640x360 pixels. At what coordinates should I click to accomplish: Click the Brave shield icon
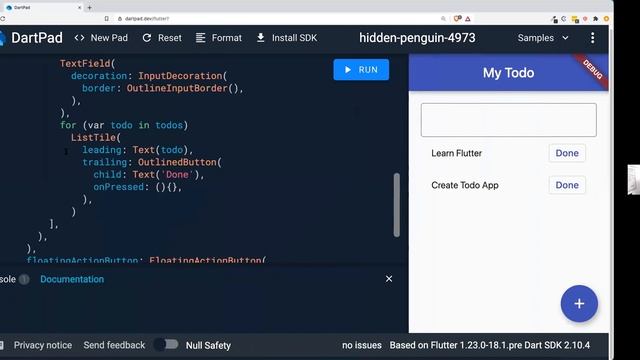[457, 18]
